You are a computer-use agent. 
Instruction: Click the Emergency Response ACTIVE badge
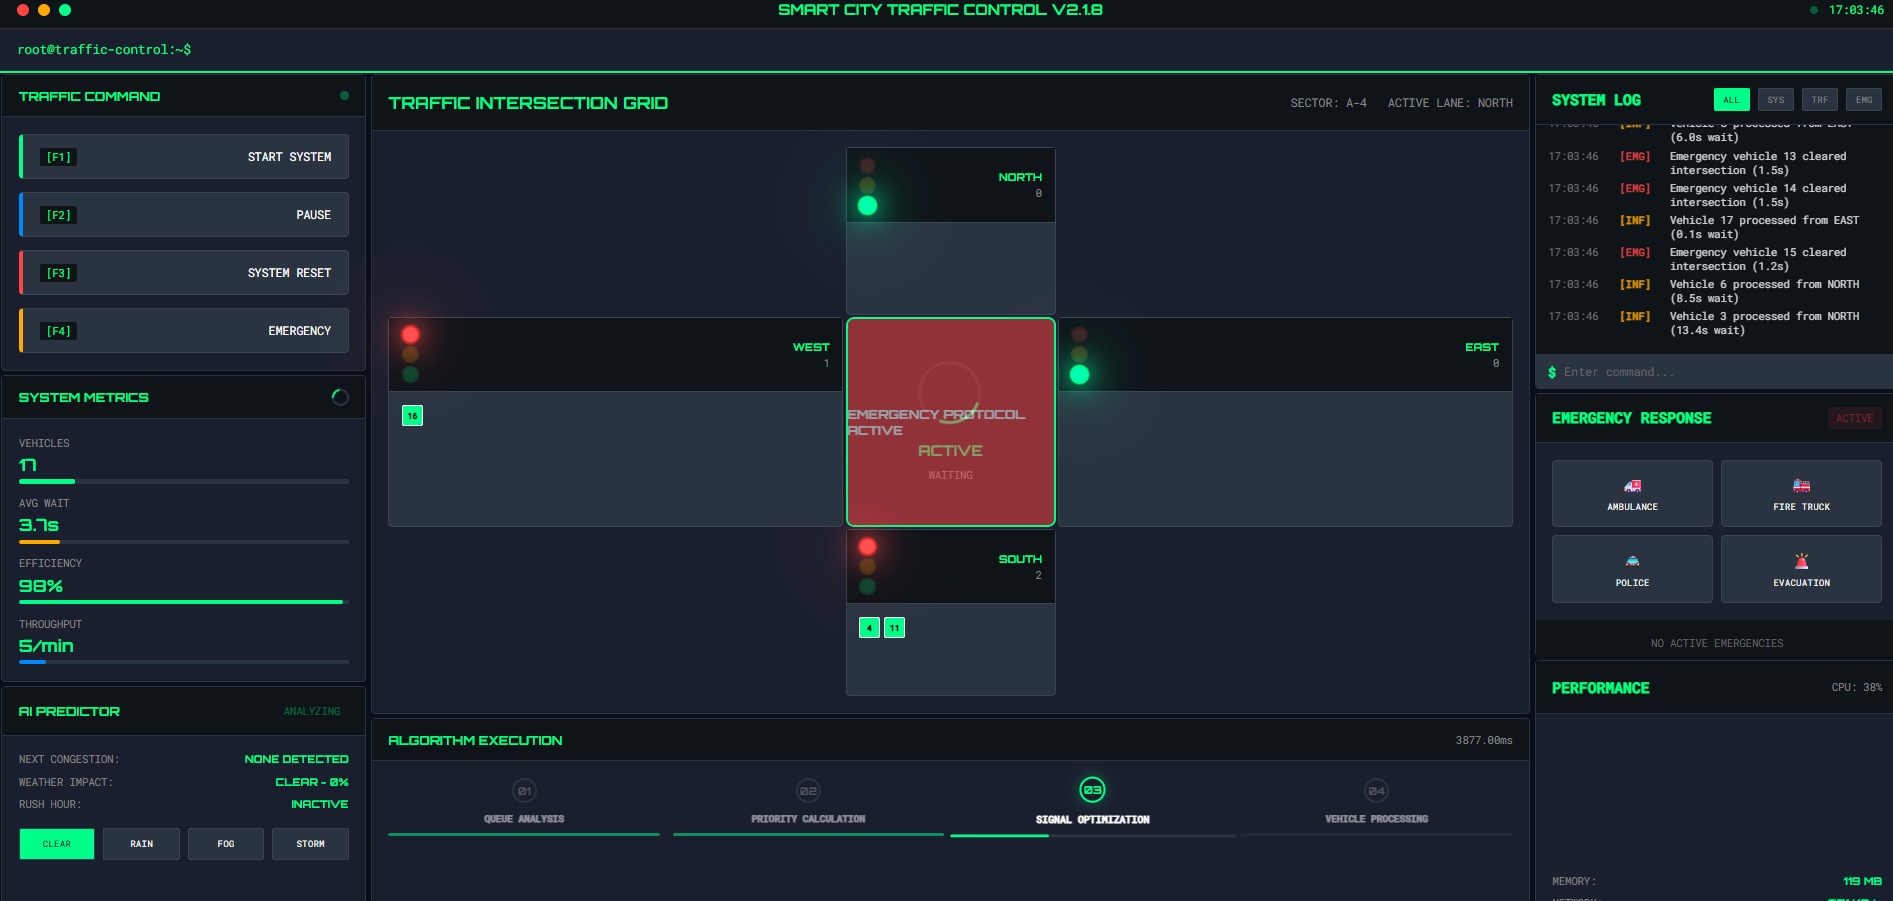pyautogui.click(x=1854, y=418)
